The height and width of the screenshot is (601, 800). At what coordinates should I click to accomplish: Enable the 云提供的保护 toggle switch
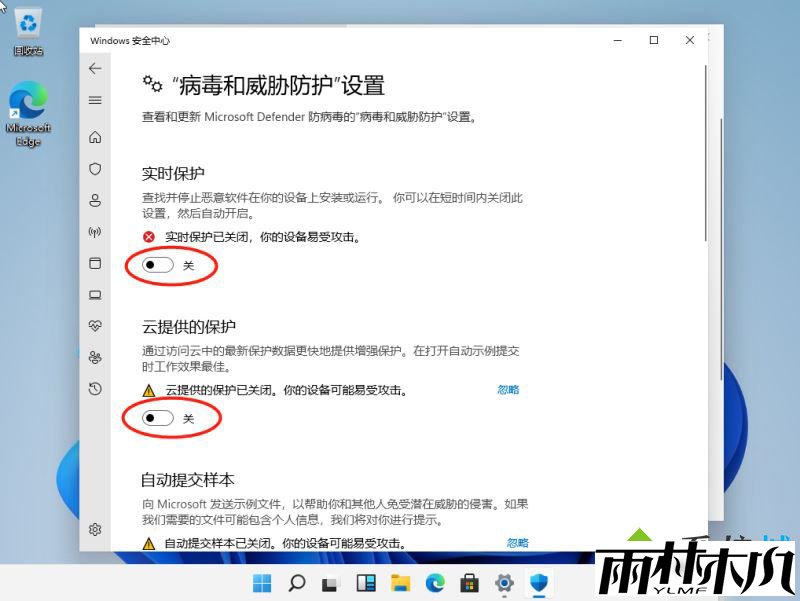click(158, 418)
